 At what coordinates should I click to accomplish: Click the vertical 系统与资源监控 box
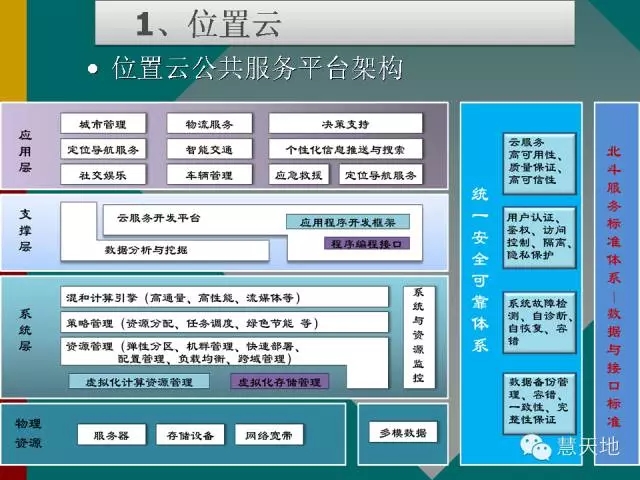coord(418,337)
